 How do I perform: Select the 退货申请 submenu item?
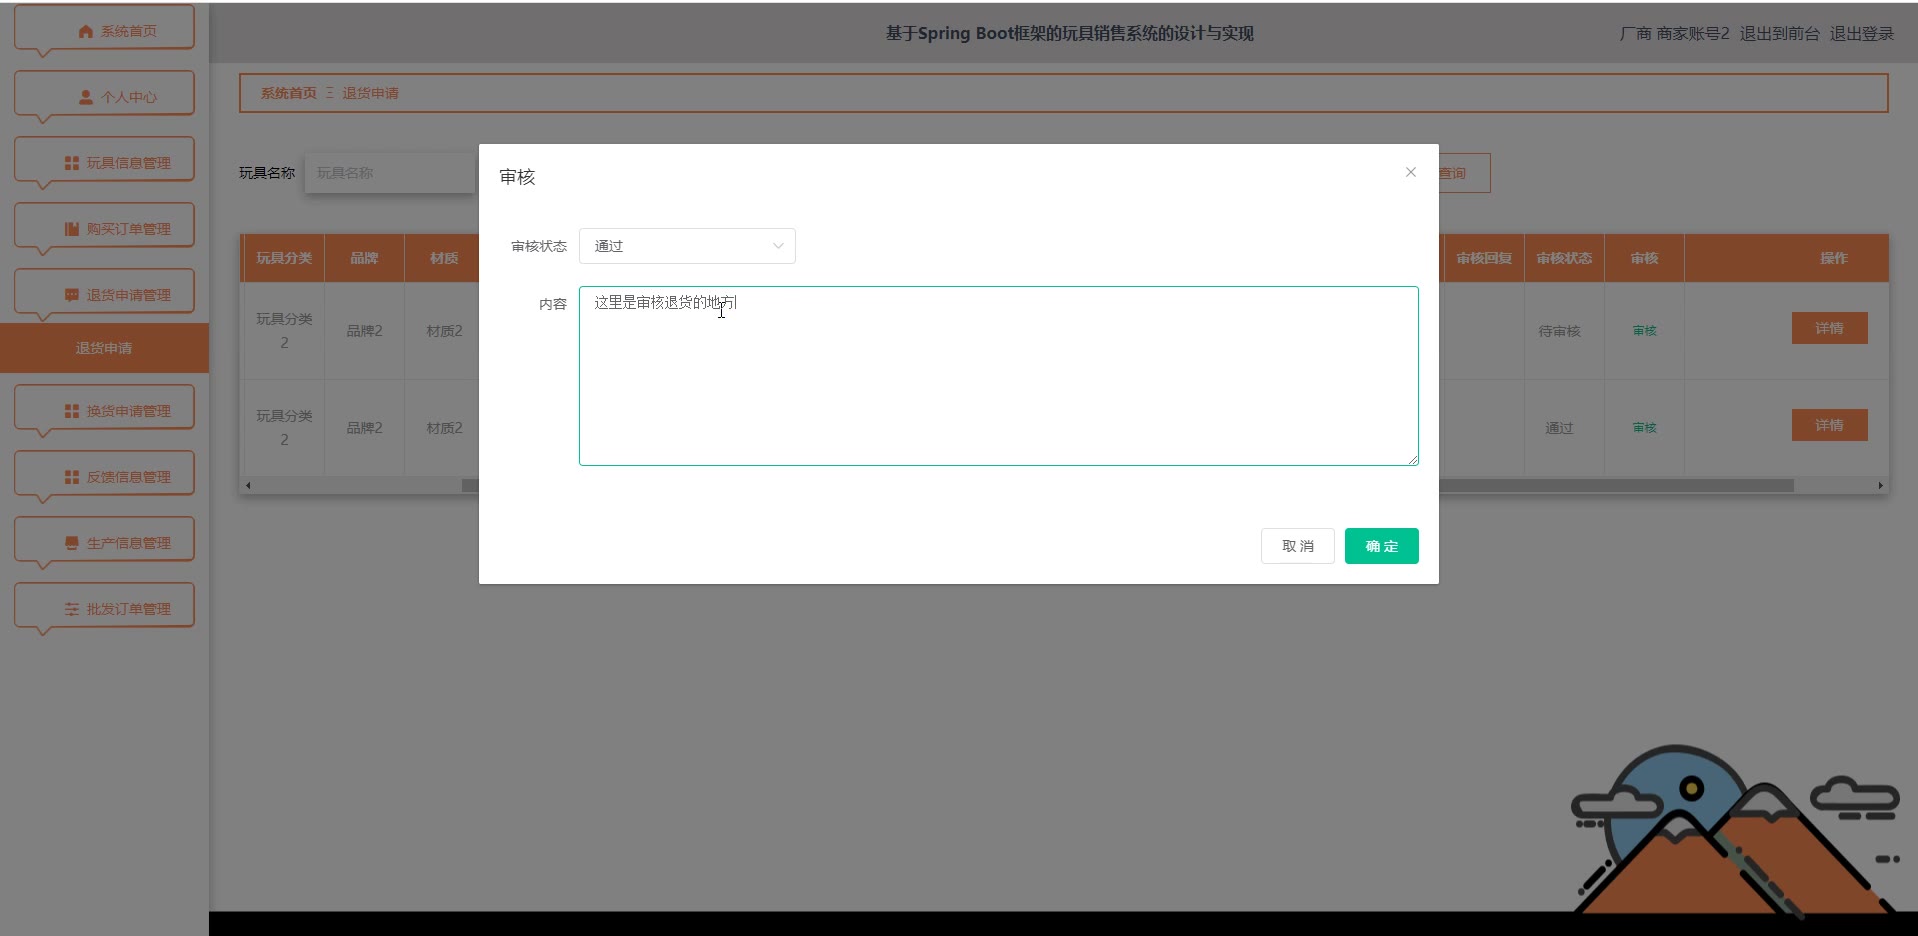click(x=104, y=348)
